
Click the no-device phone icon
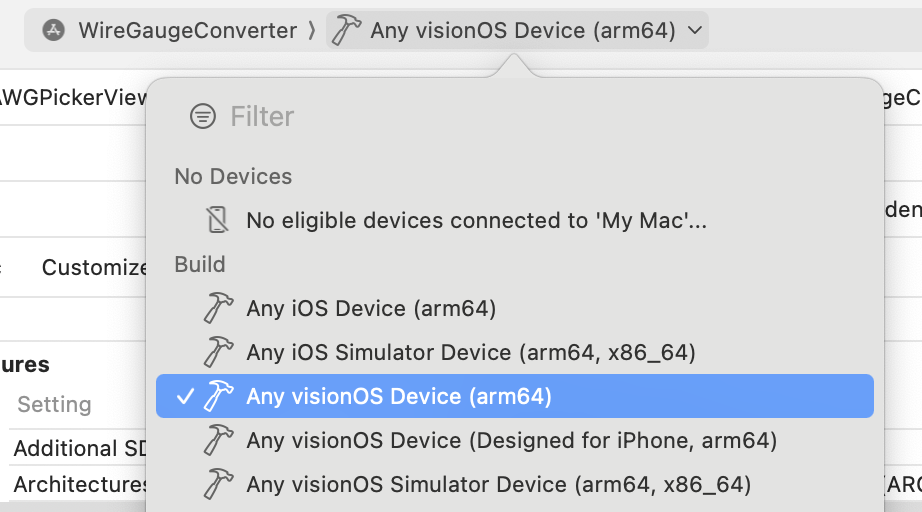coord(218,220)
